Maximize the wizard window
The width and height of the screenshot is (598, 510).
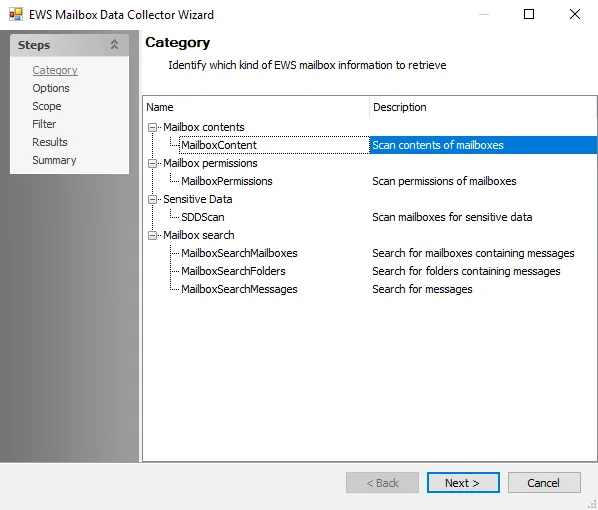pos(529,14)
